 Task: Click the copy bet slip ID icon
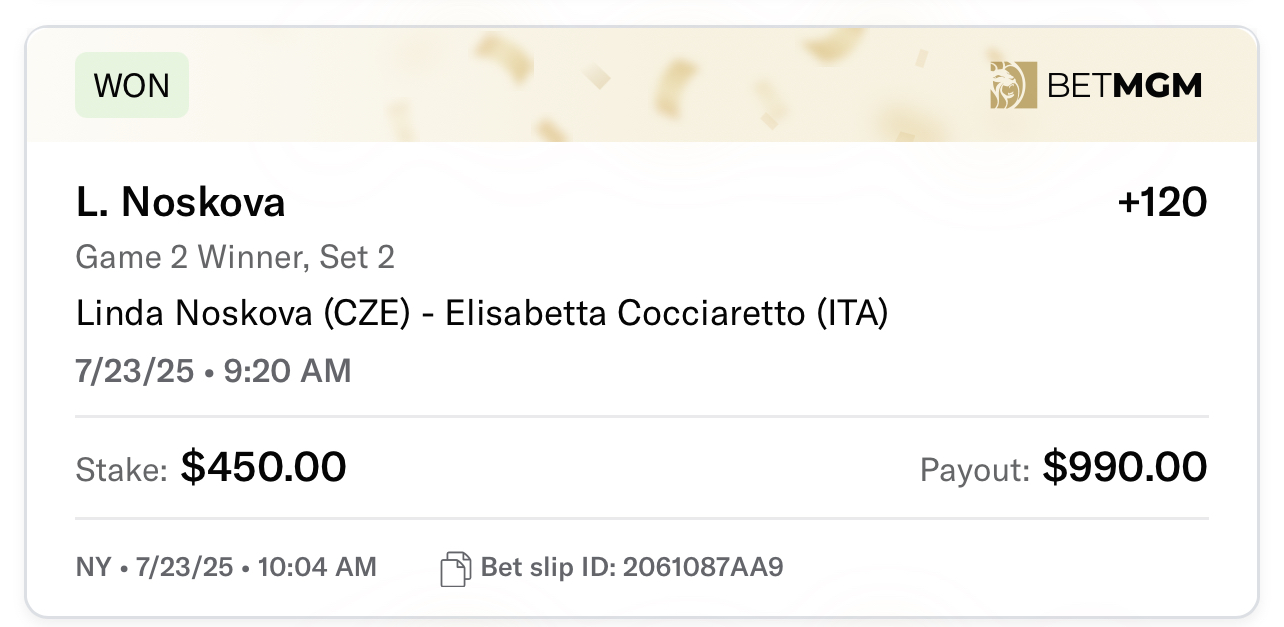pos(455,569)
